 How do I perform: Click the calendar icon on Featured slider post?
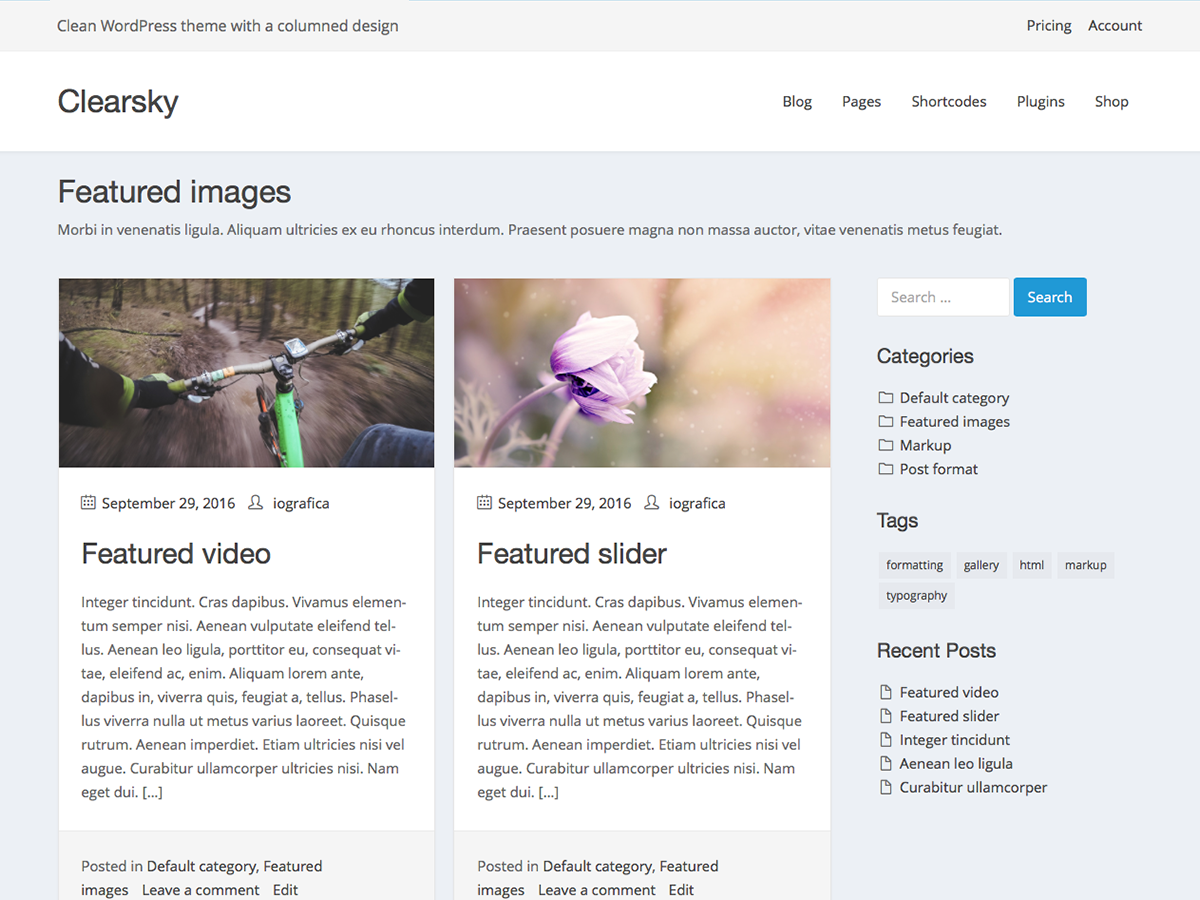click(484, 503)
